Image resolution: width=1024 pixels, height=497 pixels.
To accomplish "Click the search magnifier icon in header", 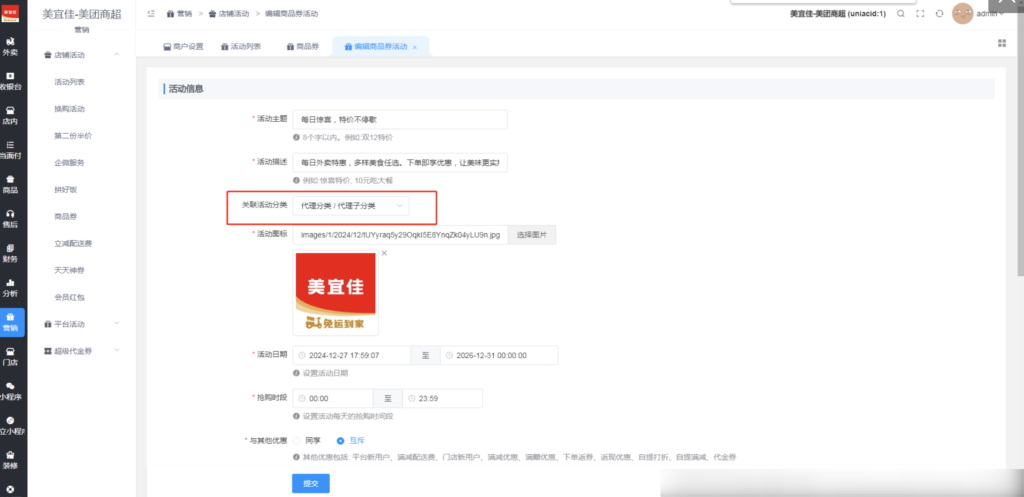I will pyautogui.click(x=901, y=14).
